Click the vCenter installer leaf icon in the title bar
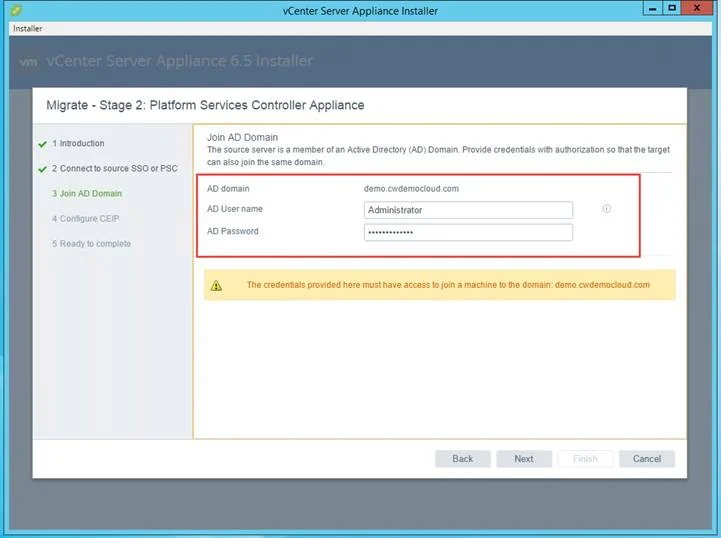Image resolution: width=721 pixels, height=538 pixels. [x=16, y=10]
